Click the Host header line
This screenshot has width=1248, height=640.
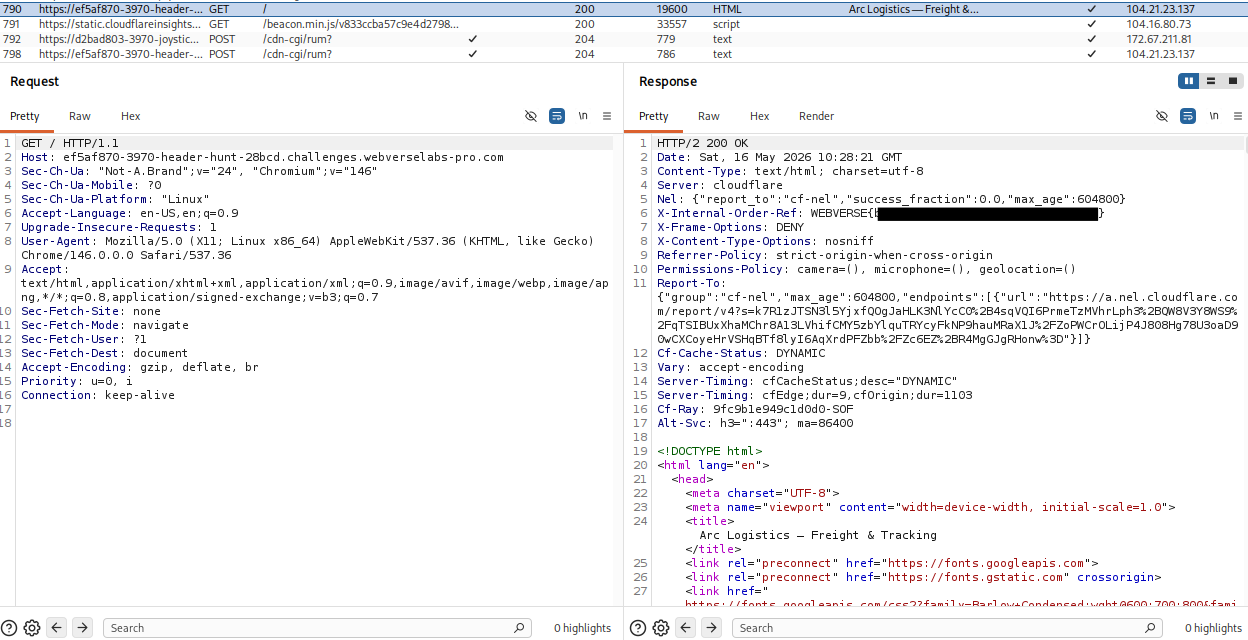click(x=262, y=157)
